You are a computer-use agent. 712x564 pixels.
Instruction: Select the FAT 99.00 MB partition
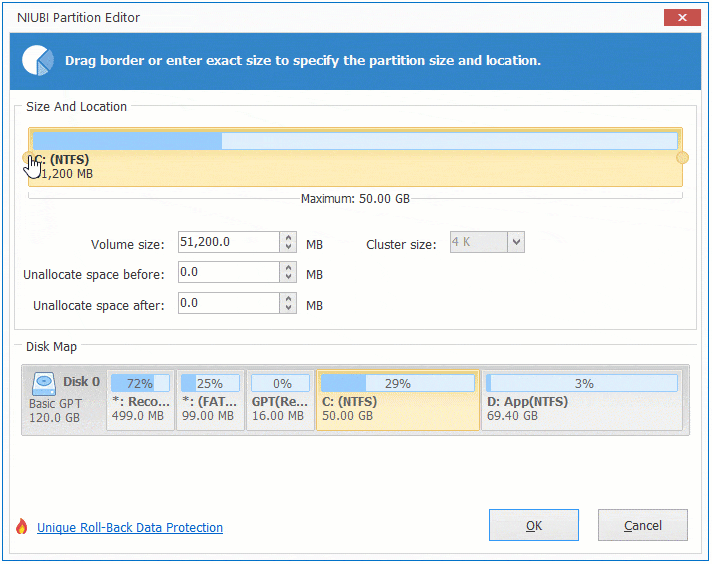coord(210,400)
